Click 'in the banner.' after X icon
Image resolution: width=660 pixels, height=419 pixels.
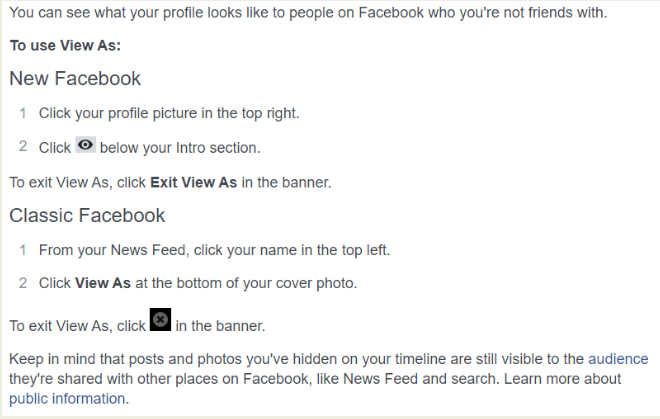[221, 326]
